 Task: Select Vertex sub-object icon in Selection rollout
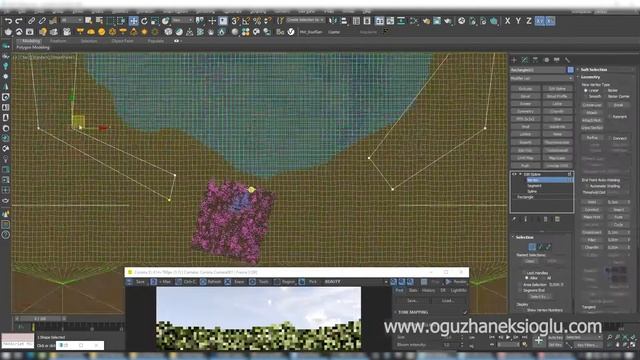click(532, 247)
